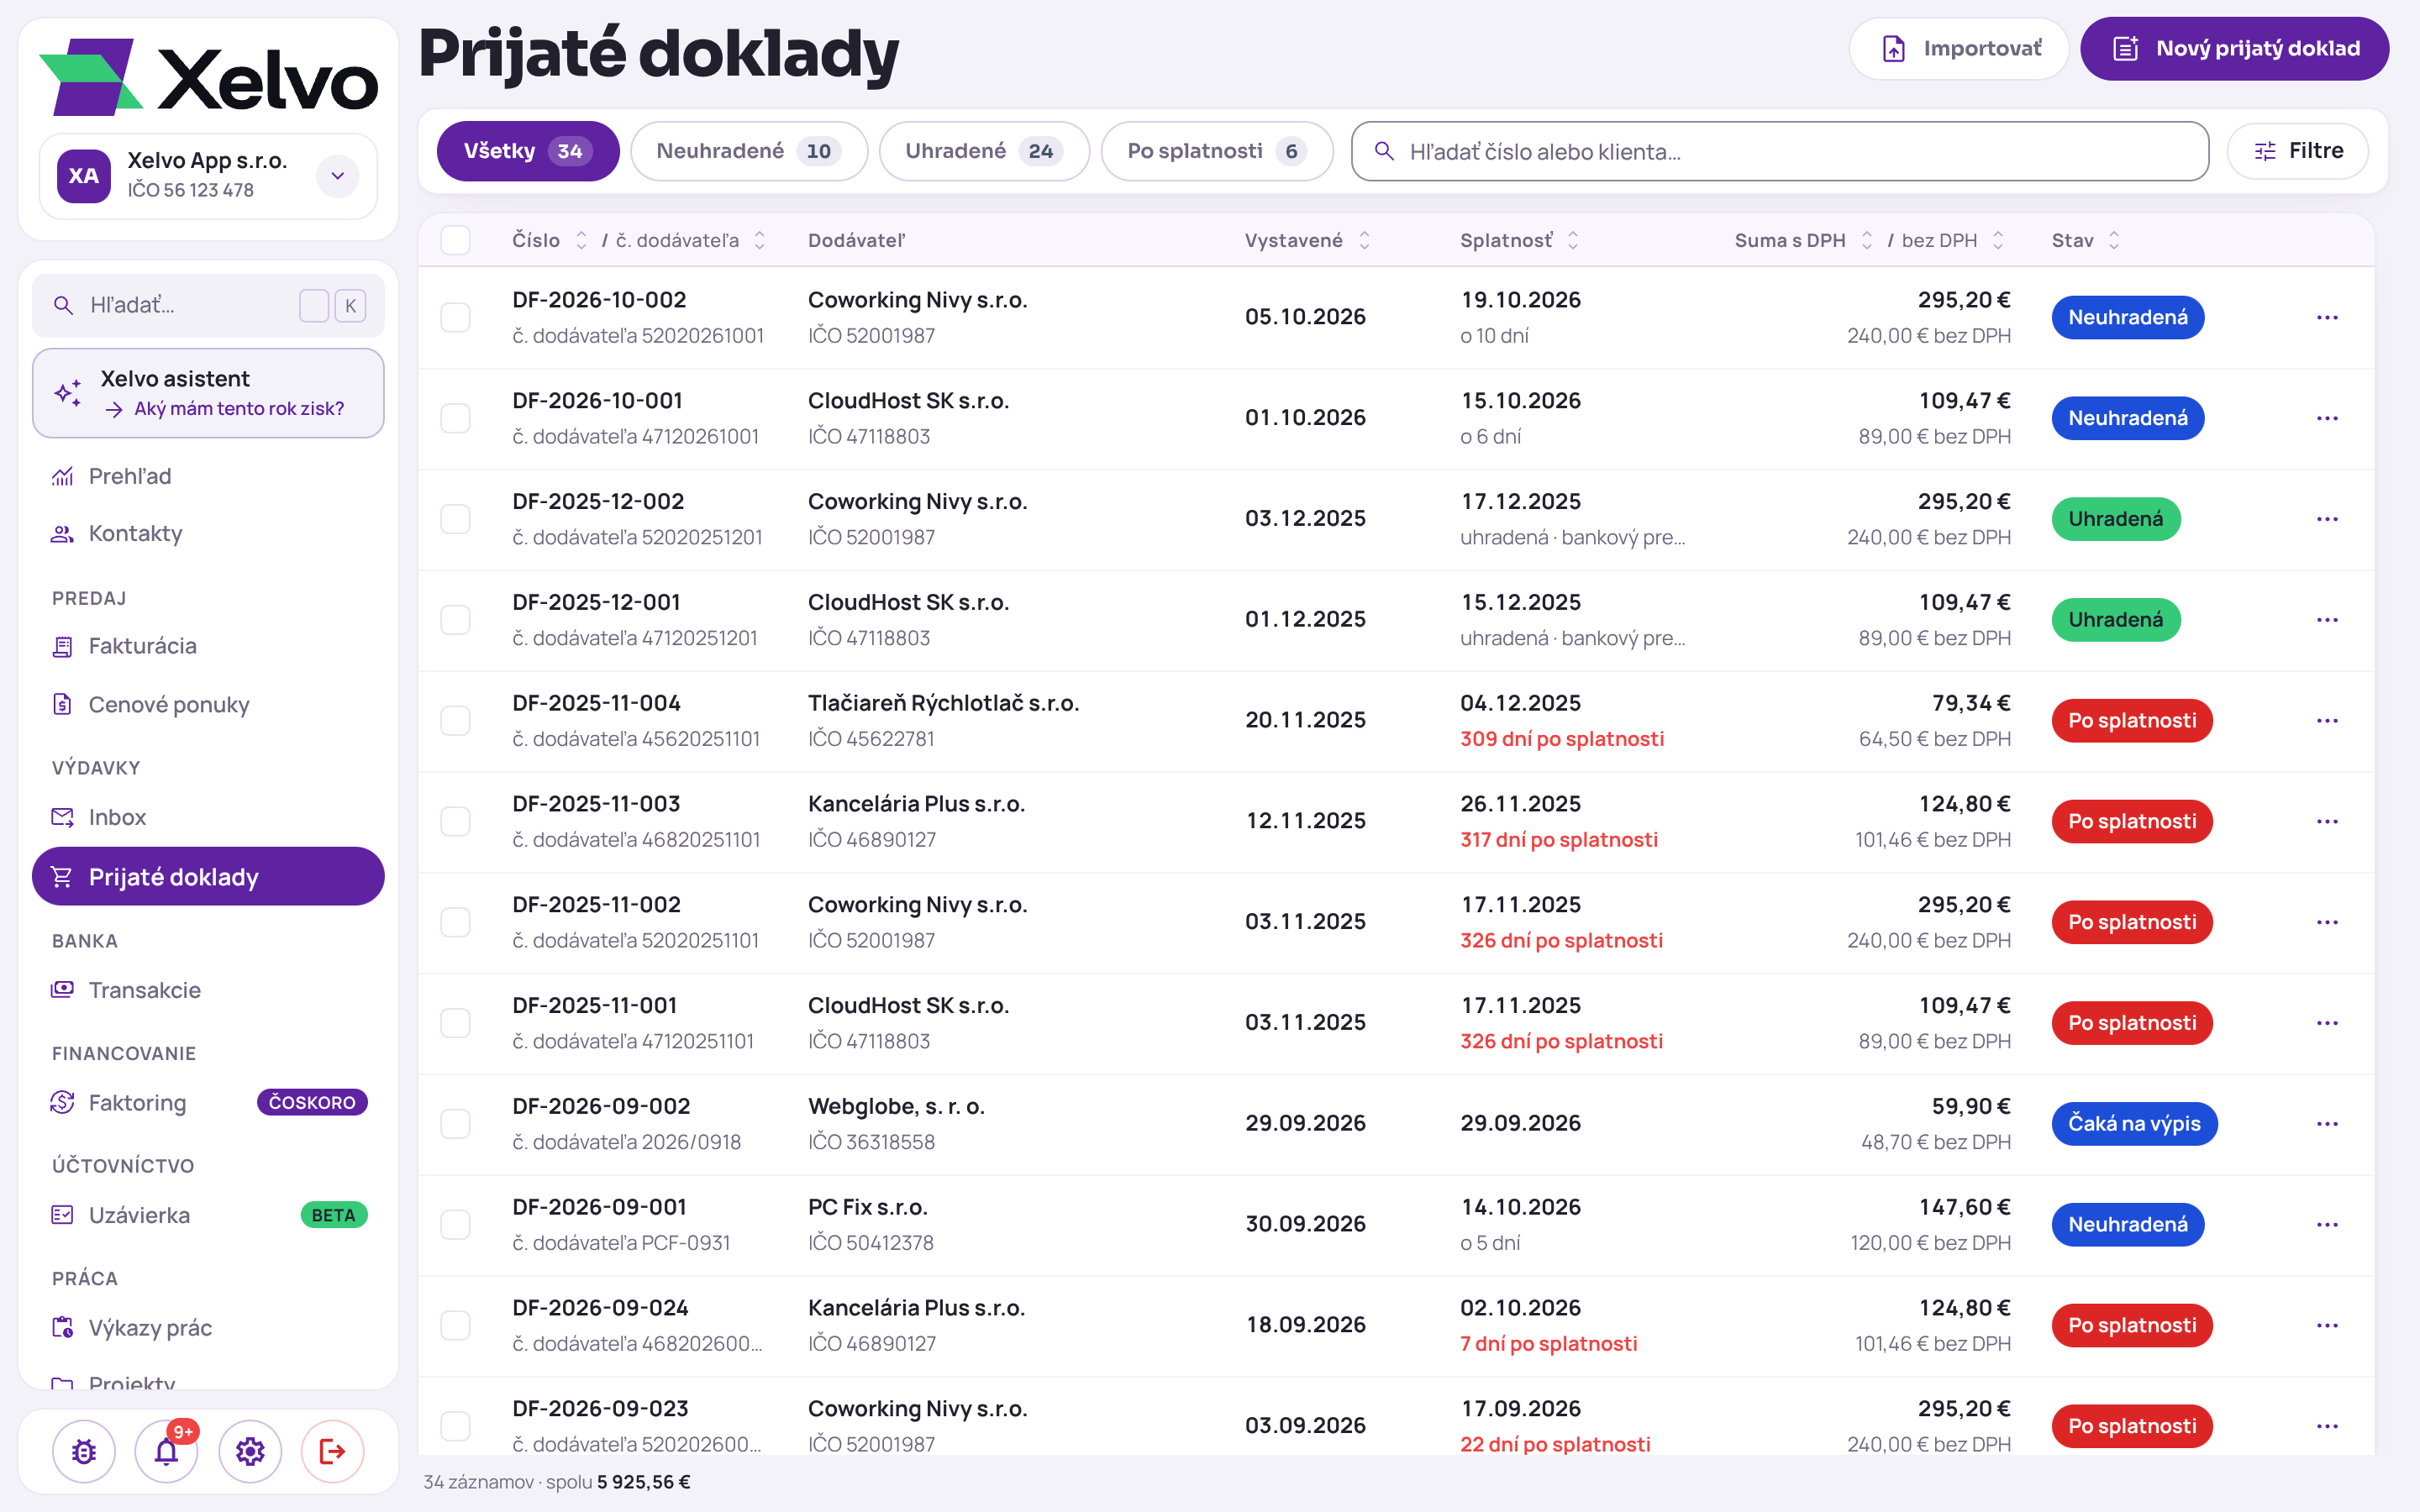Screen dimensions: 2420x1512
Task: Sort by Splatnosť column
Action: [x=1519, y=240]
